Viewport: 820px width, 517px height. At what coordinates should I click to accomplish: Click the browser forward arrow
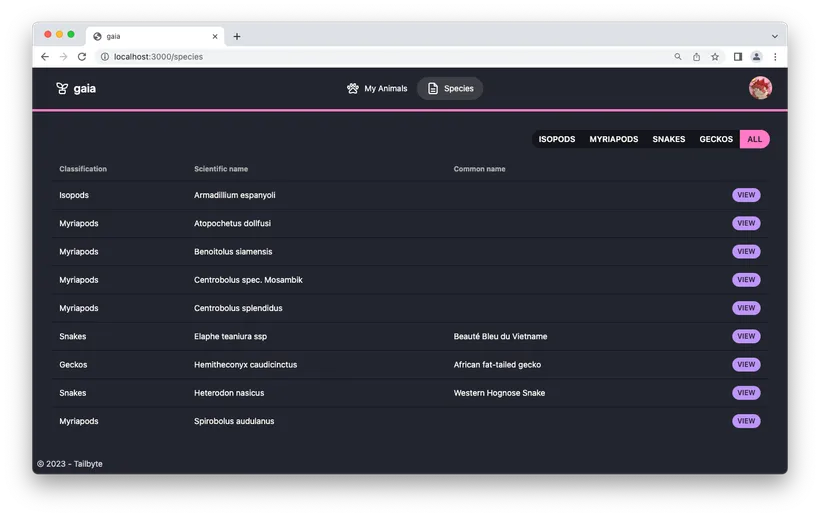[x=63, y=56]
